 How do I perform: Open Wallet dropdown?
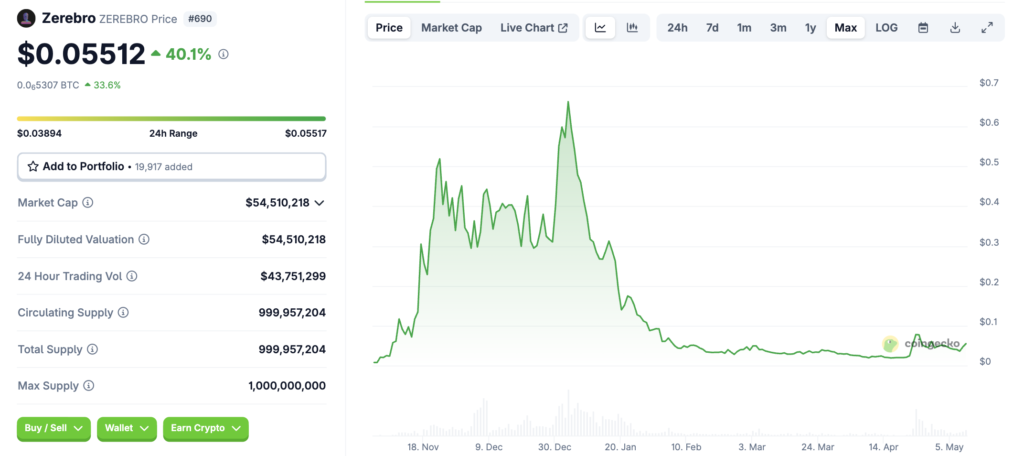127,428
